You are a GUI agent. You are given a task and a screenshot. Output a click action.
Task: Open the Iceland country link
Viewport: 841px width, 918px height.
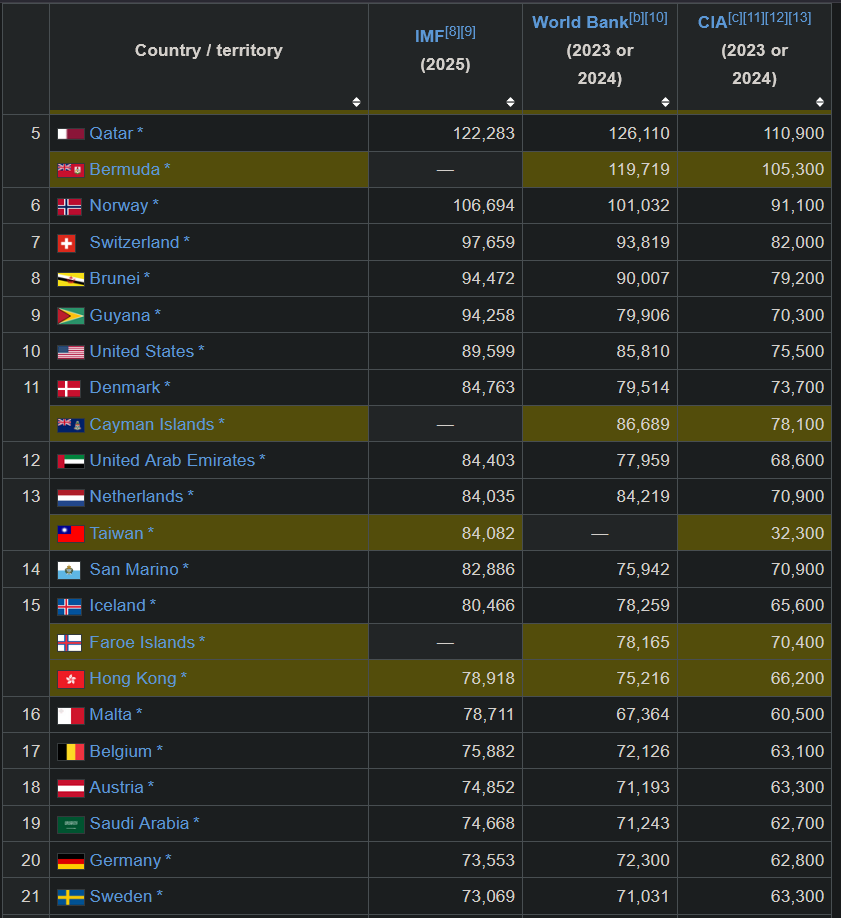point(117,606)
